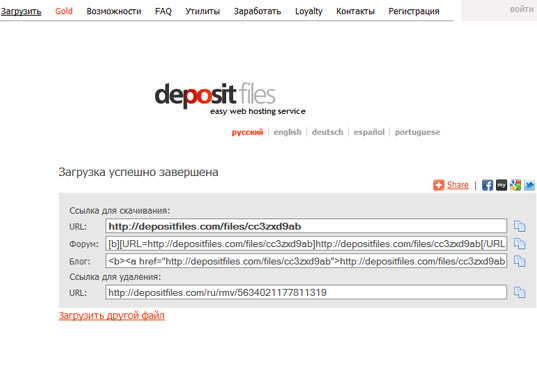Click the Форум code field
This screenshot has width=537, height=382.
[306, 244]
